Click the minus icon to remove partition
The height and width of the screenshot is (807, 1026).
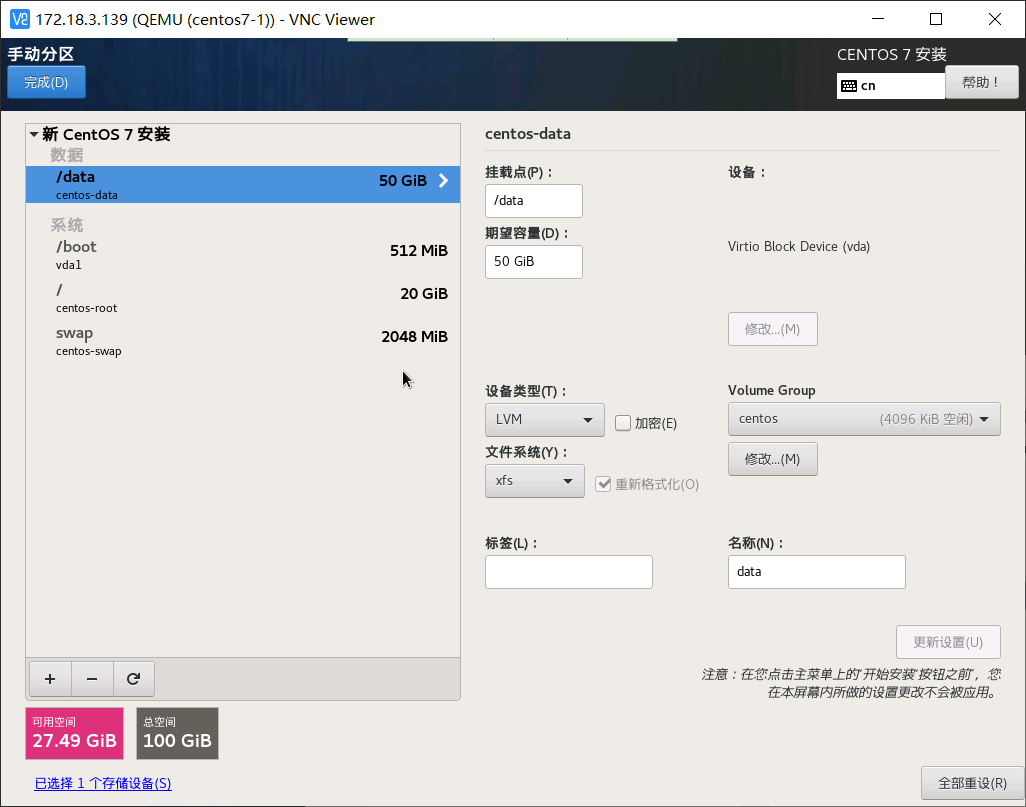[x=92, y=679]
